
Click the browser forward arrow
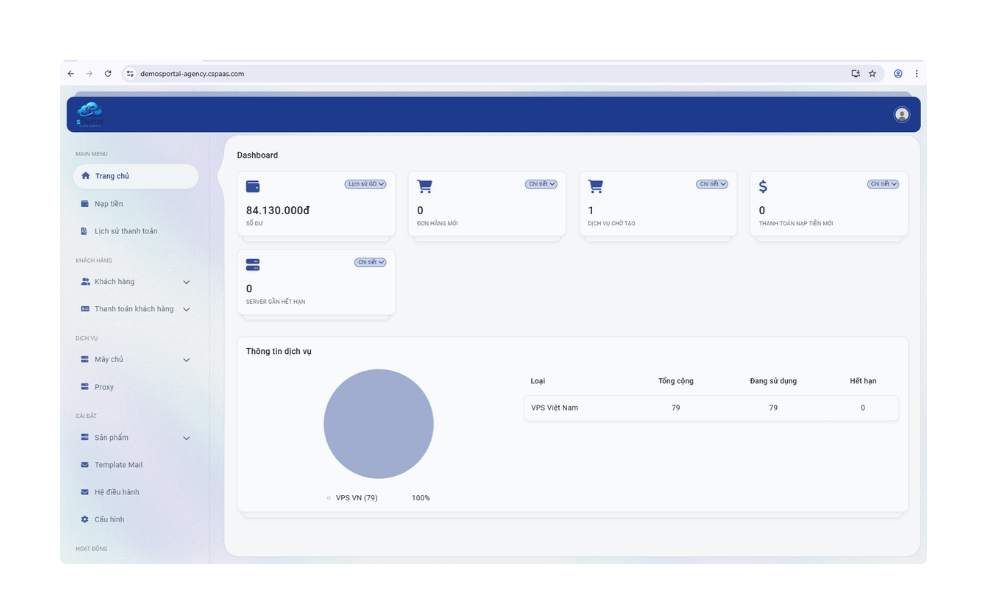(x=89, y=73)
